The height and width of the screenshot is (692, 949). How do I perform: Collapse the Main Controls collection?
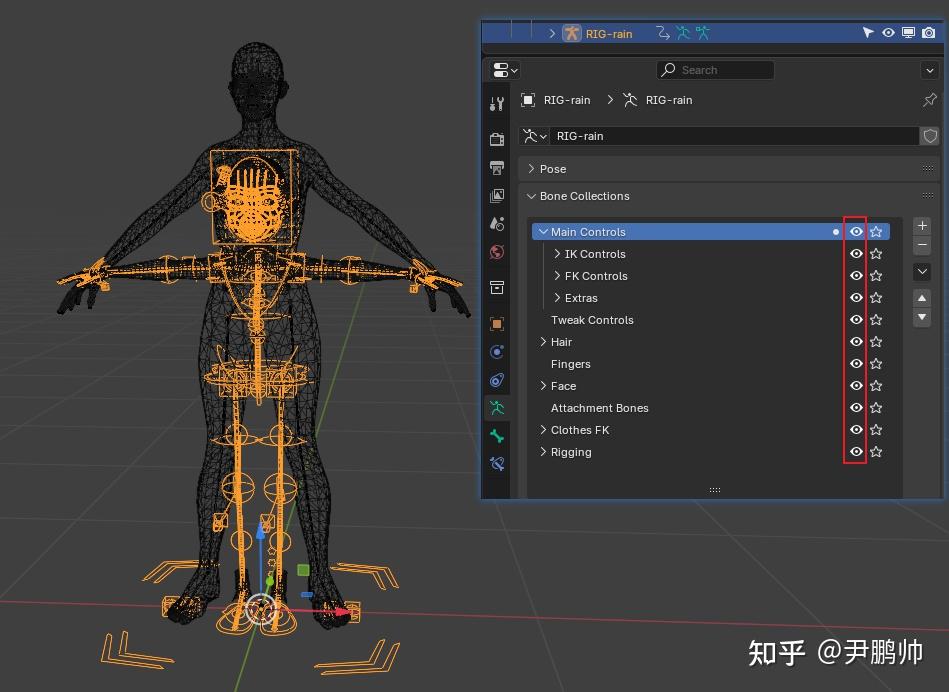[543, 231]
